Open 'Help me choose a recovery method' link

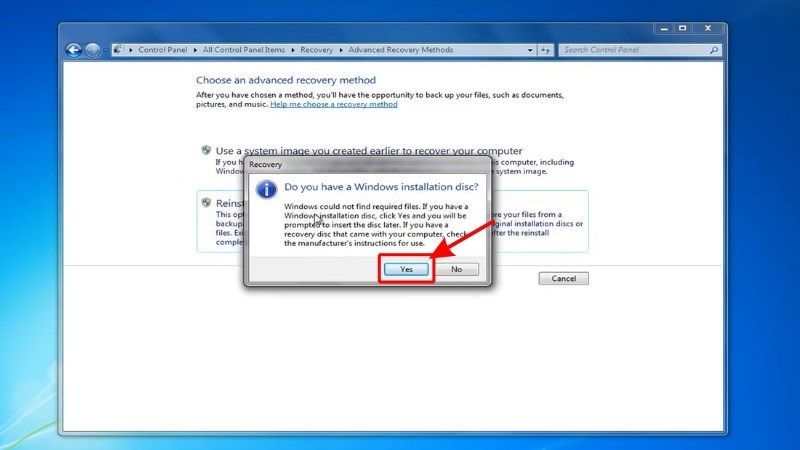tap(334, 104)
